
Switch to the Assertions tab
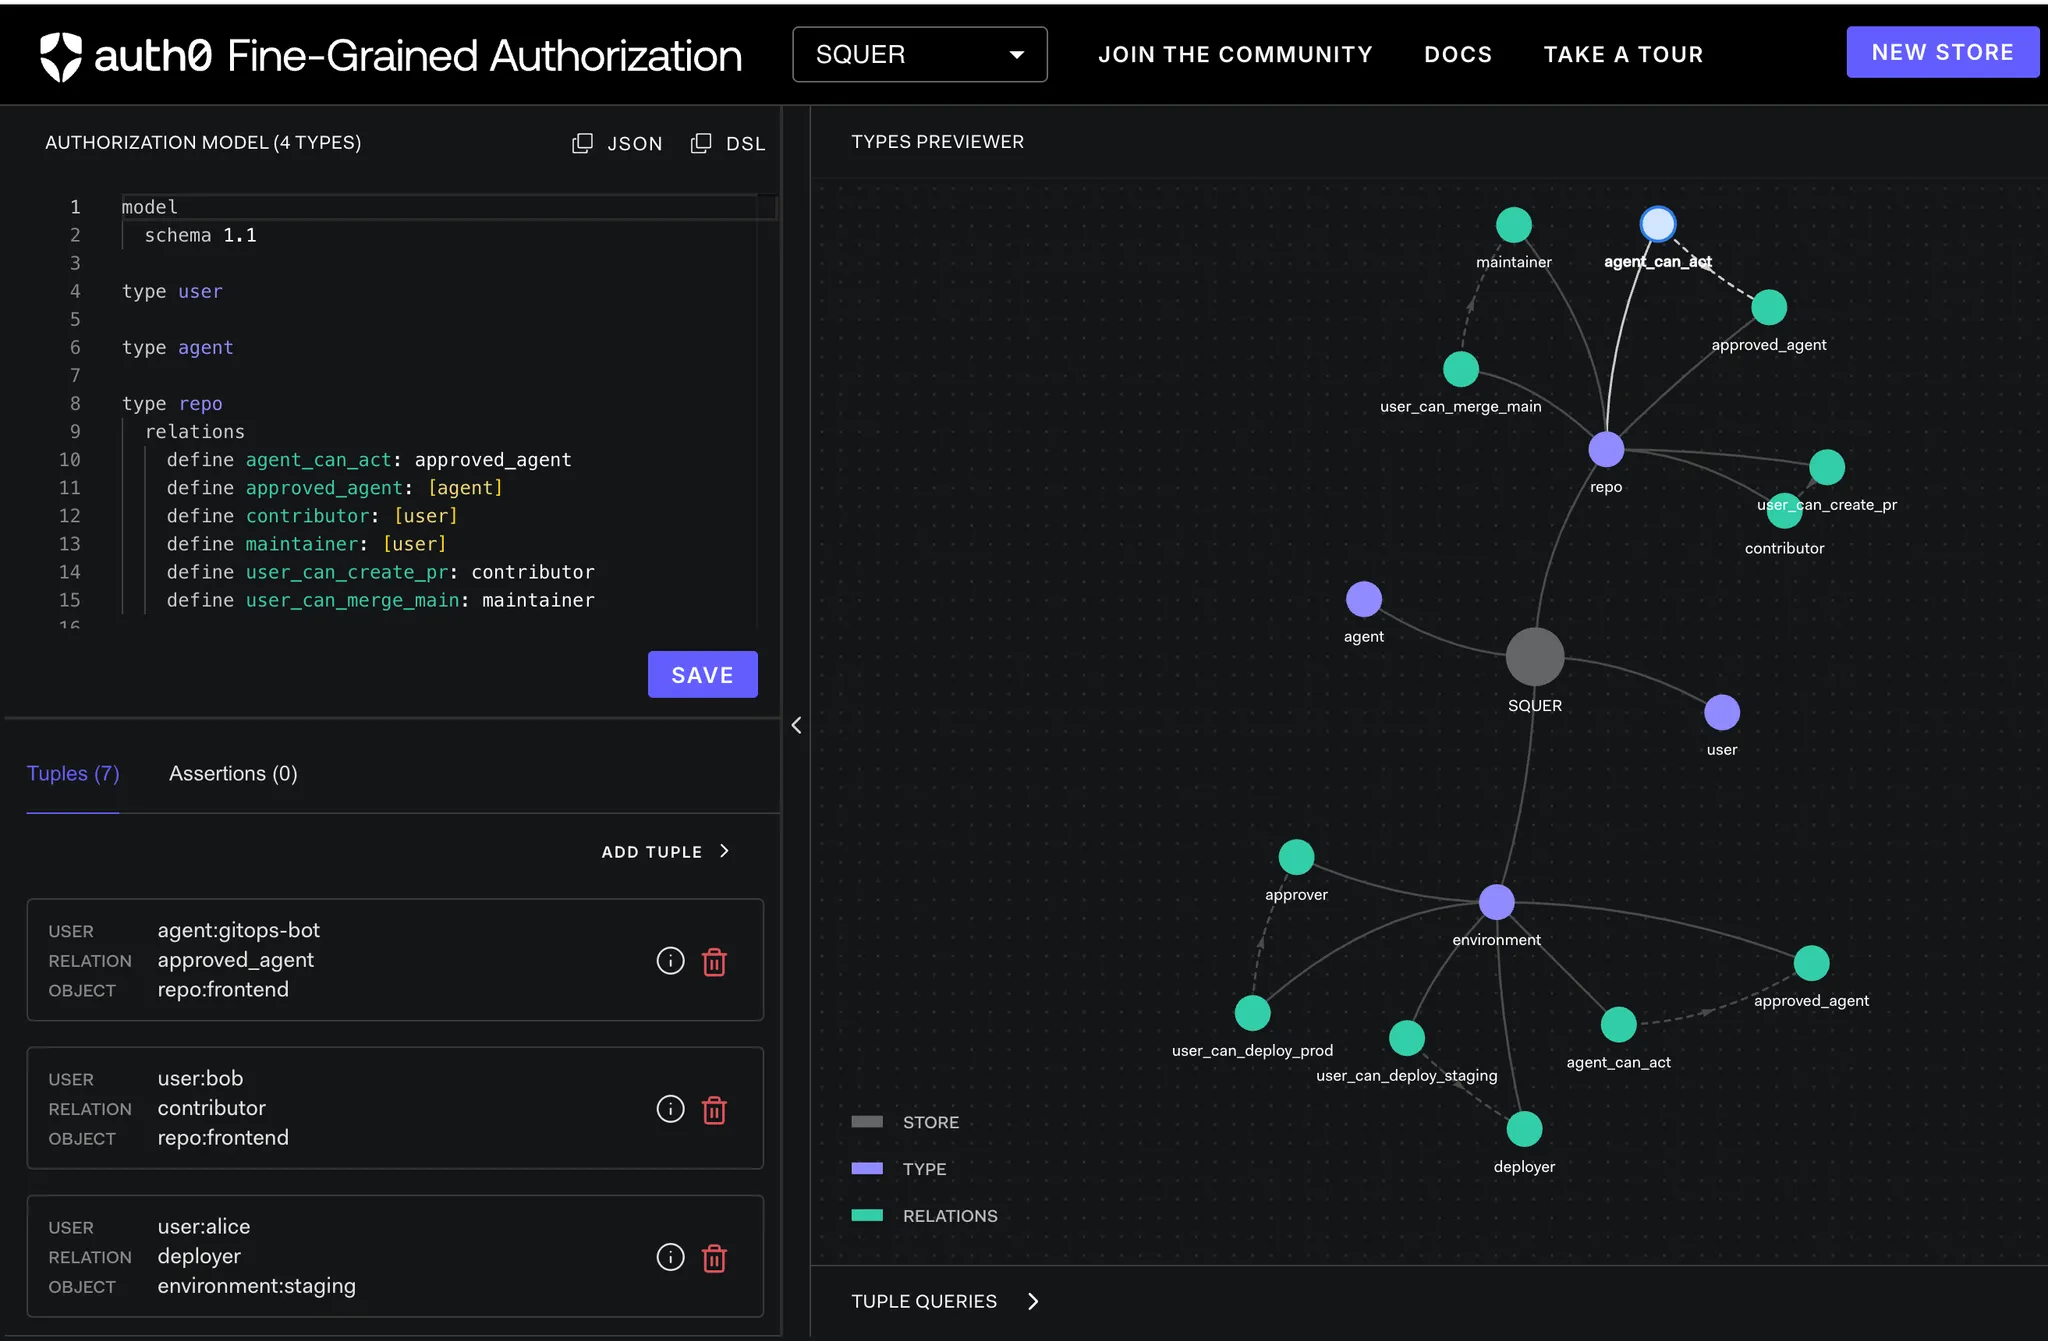pyautogui.click(x=233, y=774)
